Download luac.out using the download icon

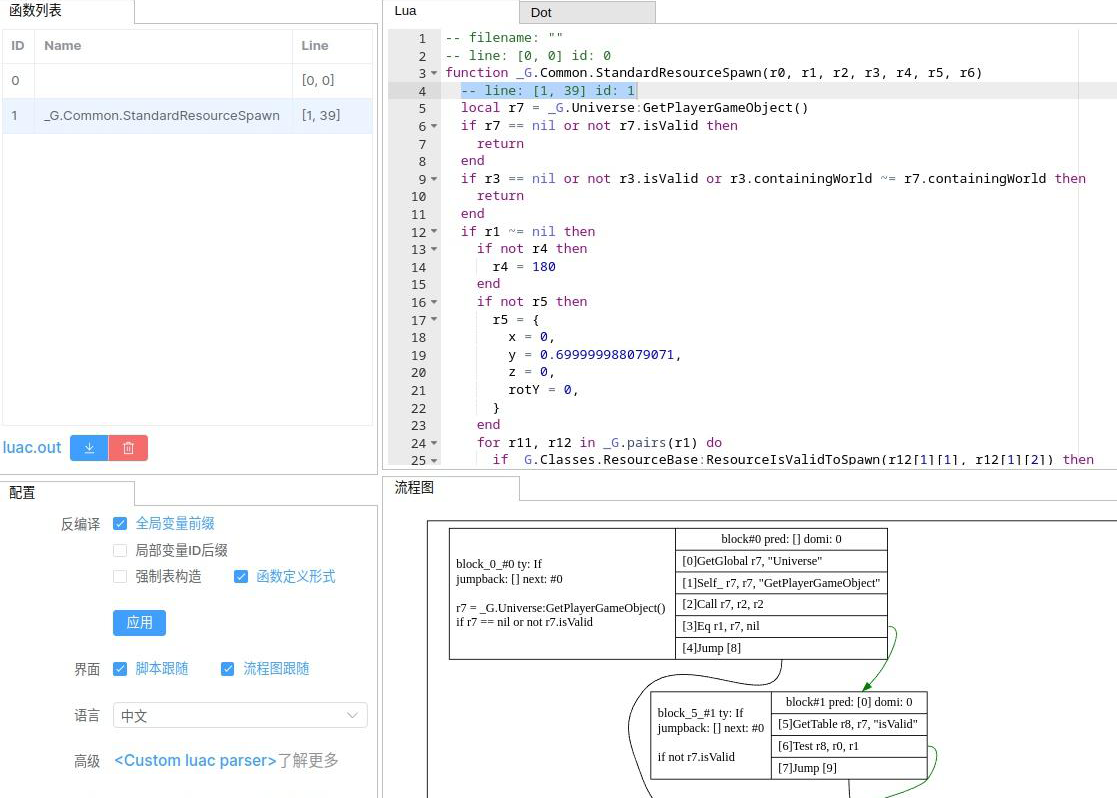[88, 448]
